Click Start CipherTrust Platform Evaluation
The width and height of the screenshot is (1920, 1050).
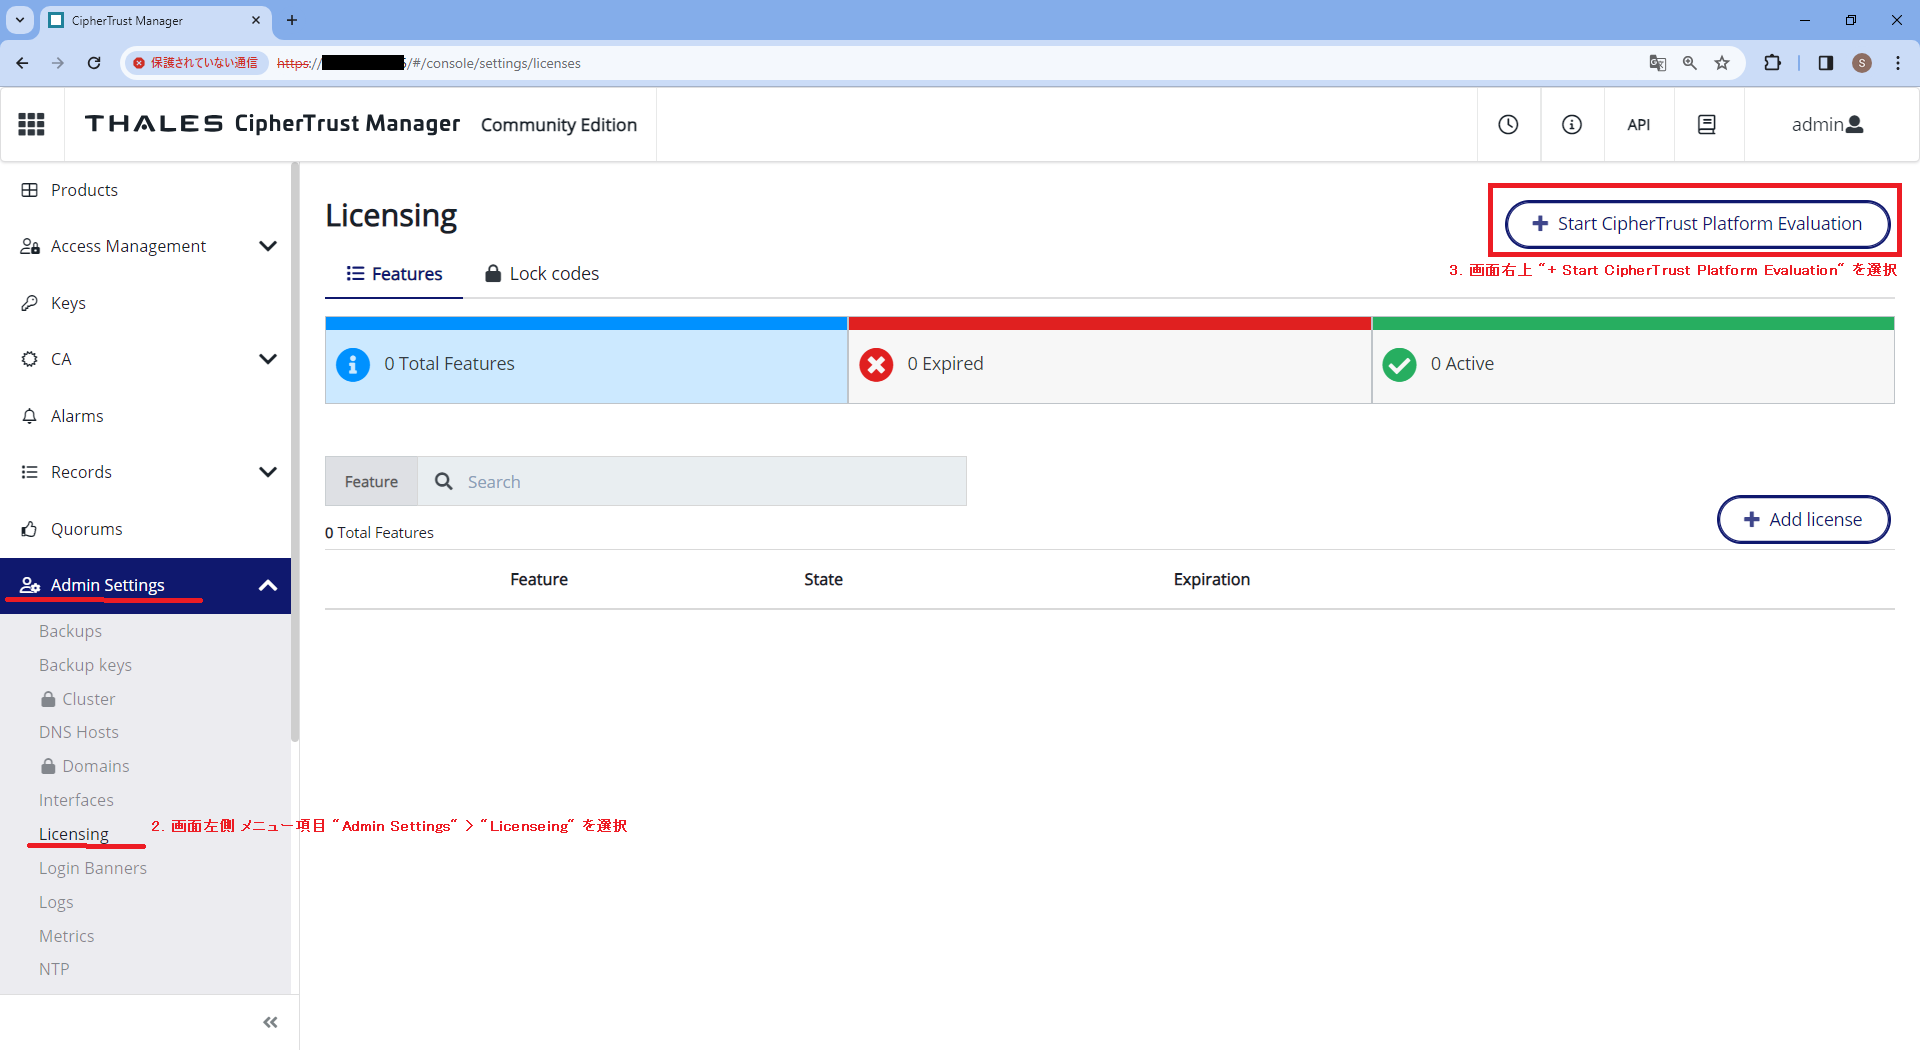pos(1694,223)
